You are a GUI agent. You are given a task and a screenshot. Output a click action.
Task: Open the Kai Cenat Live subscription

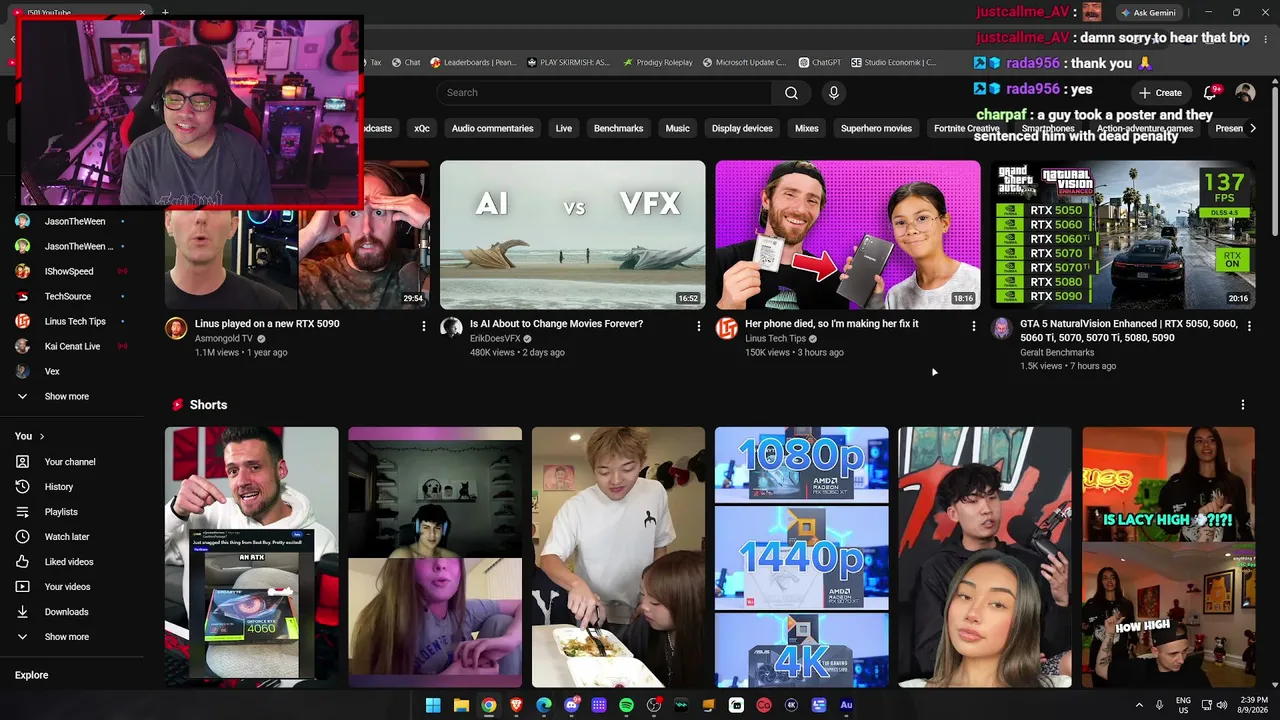coord(71,346)
